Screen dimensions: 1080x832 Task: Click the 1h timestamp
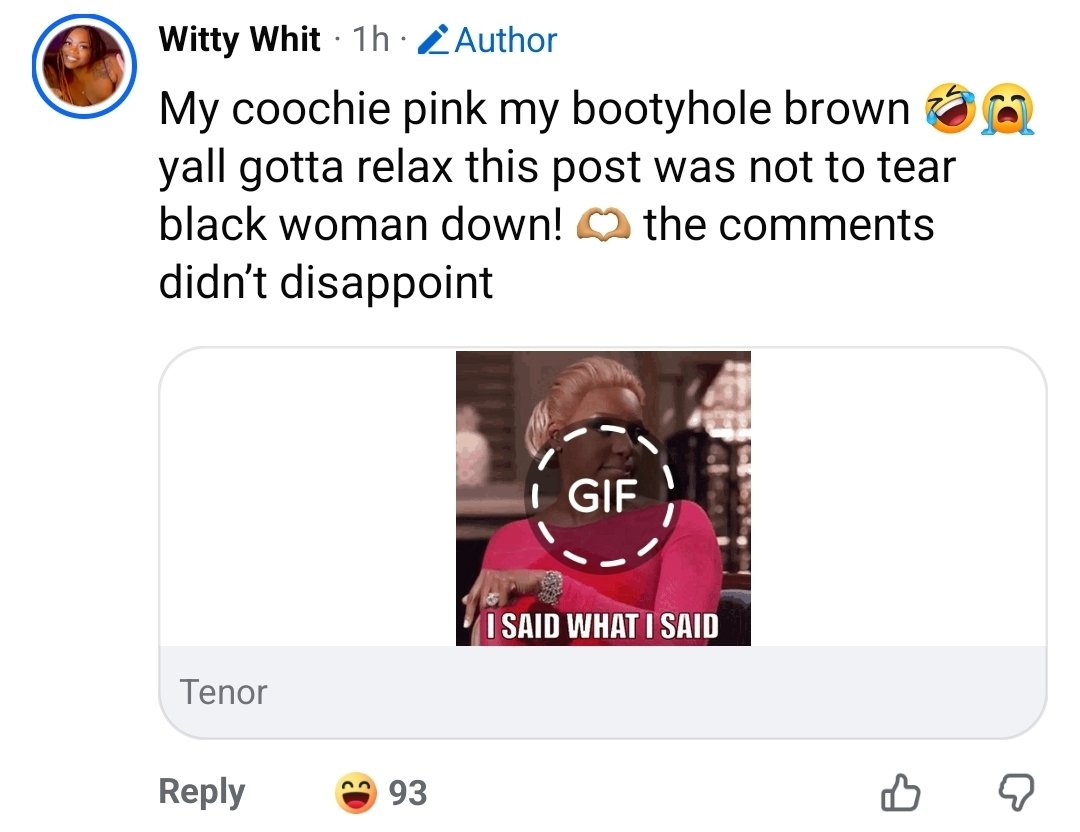[x=371, y=39]
